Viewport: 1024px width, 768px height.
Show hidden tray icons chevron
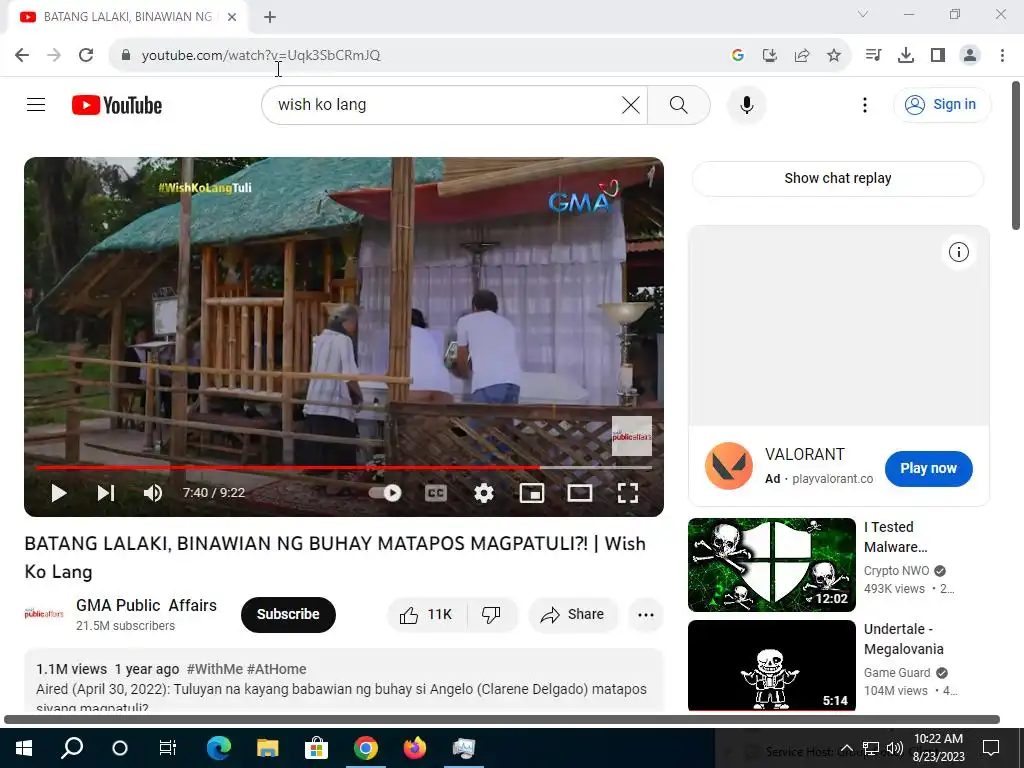pos(846,748)
